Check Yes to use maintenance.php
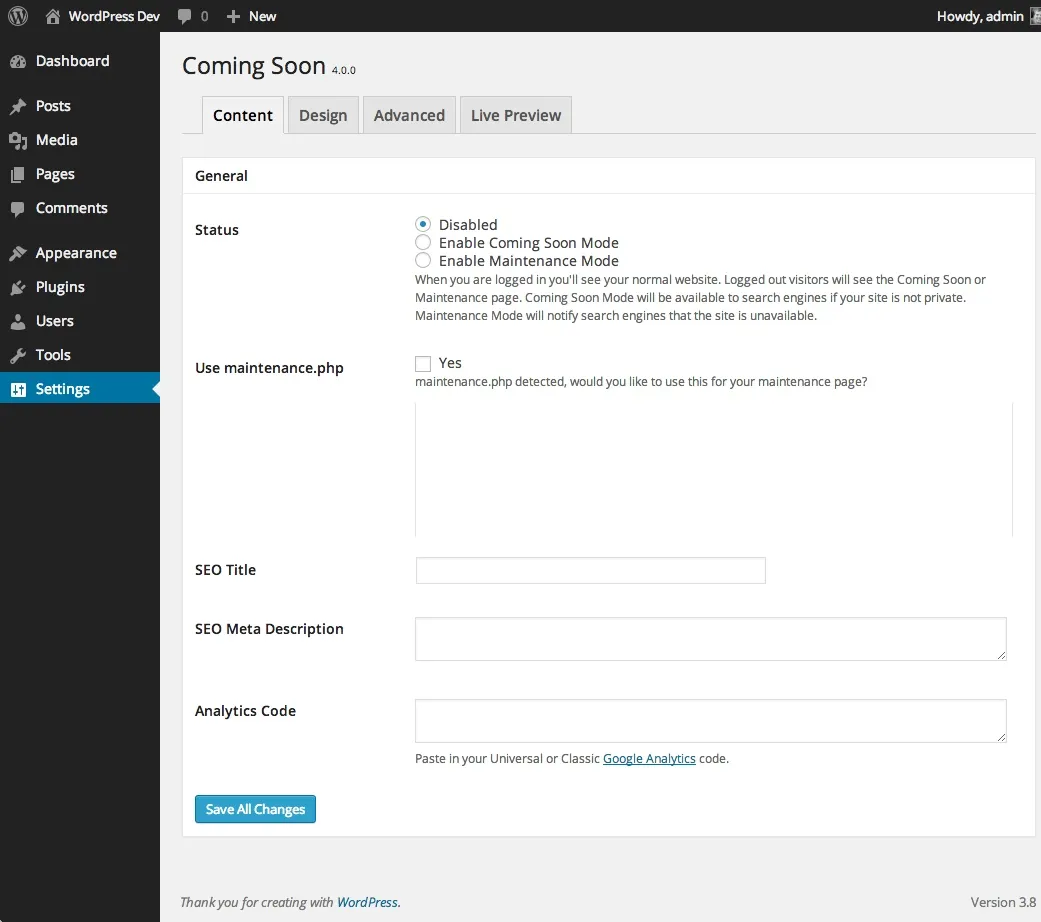Screen dimensions: 1041x922 (423, 363)
